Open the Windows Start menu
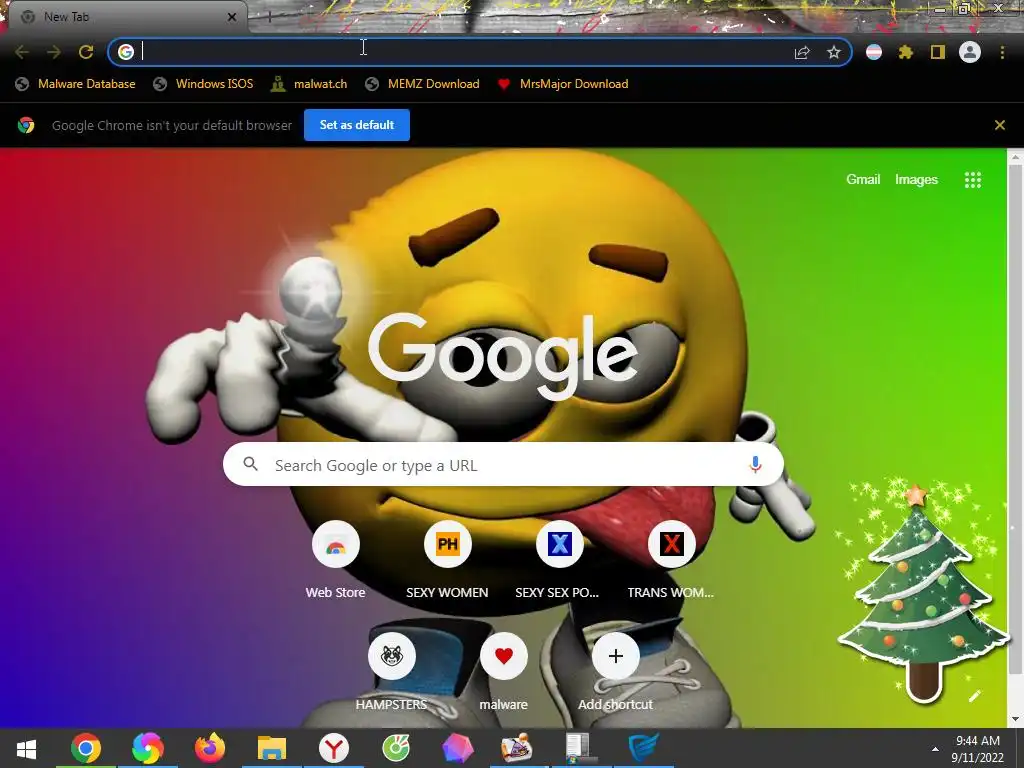Image resolution: width=1024 pixels, height=768 pixels. coord(26,748)
